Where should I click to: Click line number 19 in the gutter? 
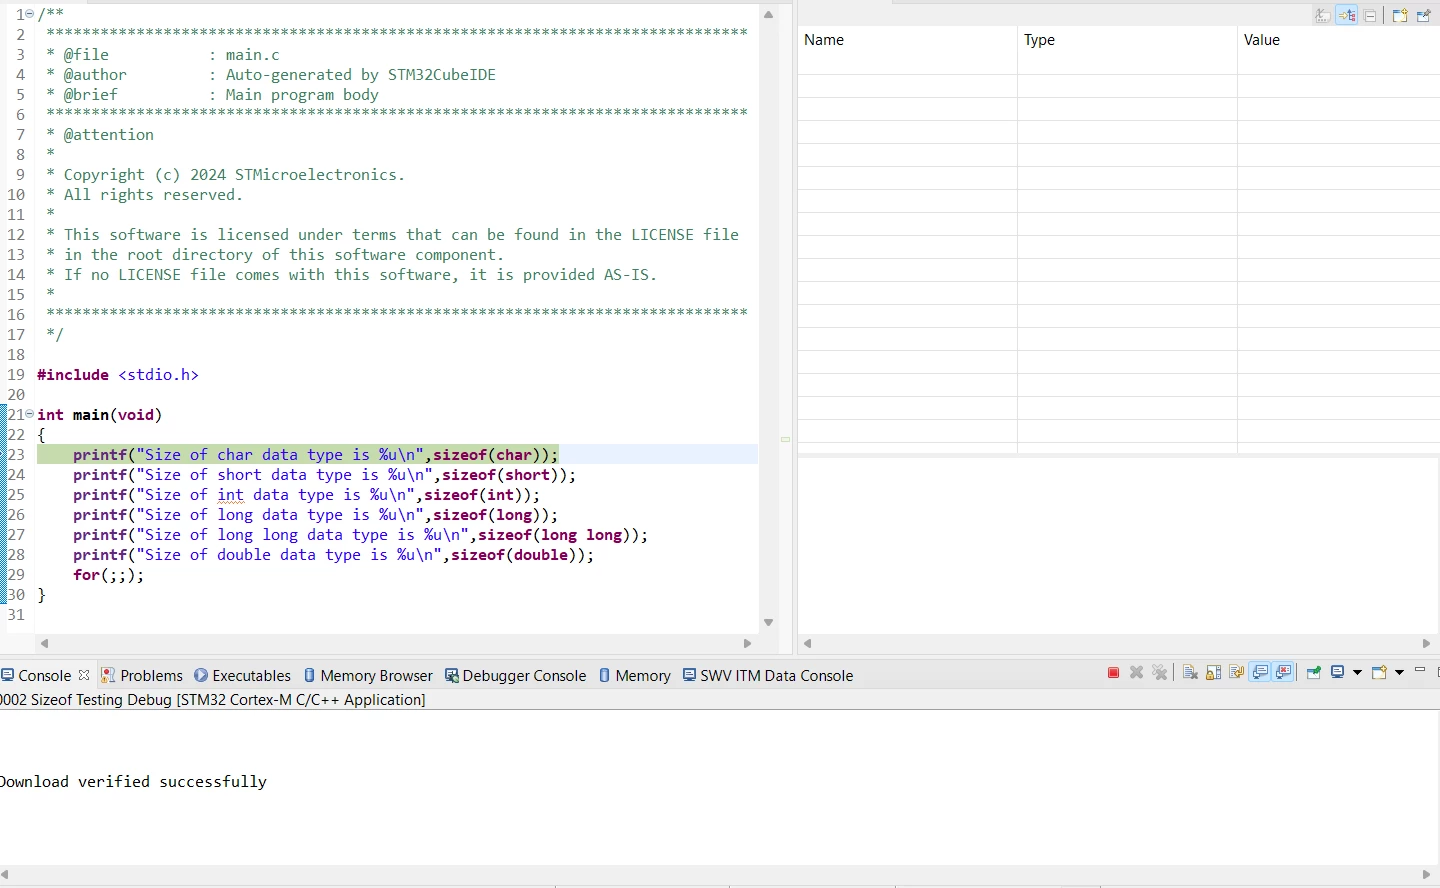click(x=16, y=375)
